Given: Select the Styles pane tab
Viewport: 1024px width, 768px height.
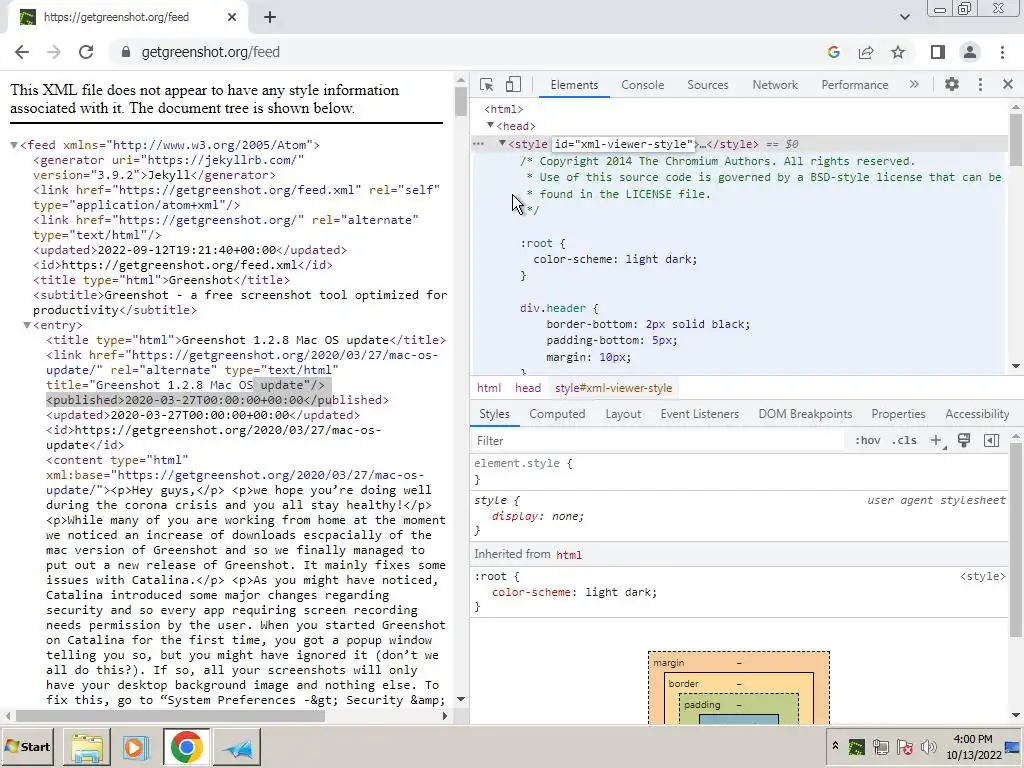Looking at the screenshot, I should tap(494, 414).
